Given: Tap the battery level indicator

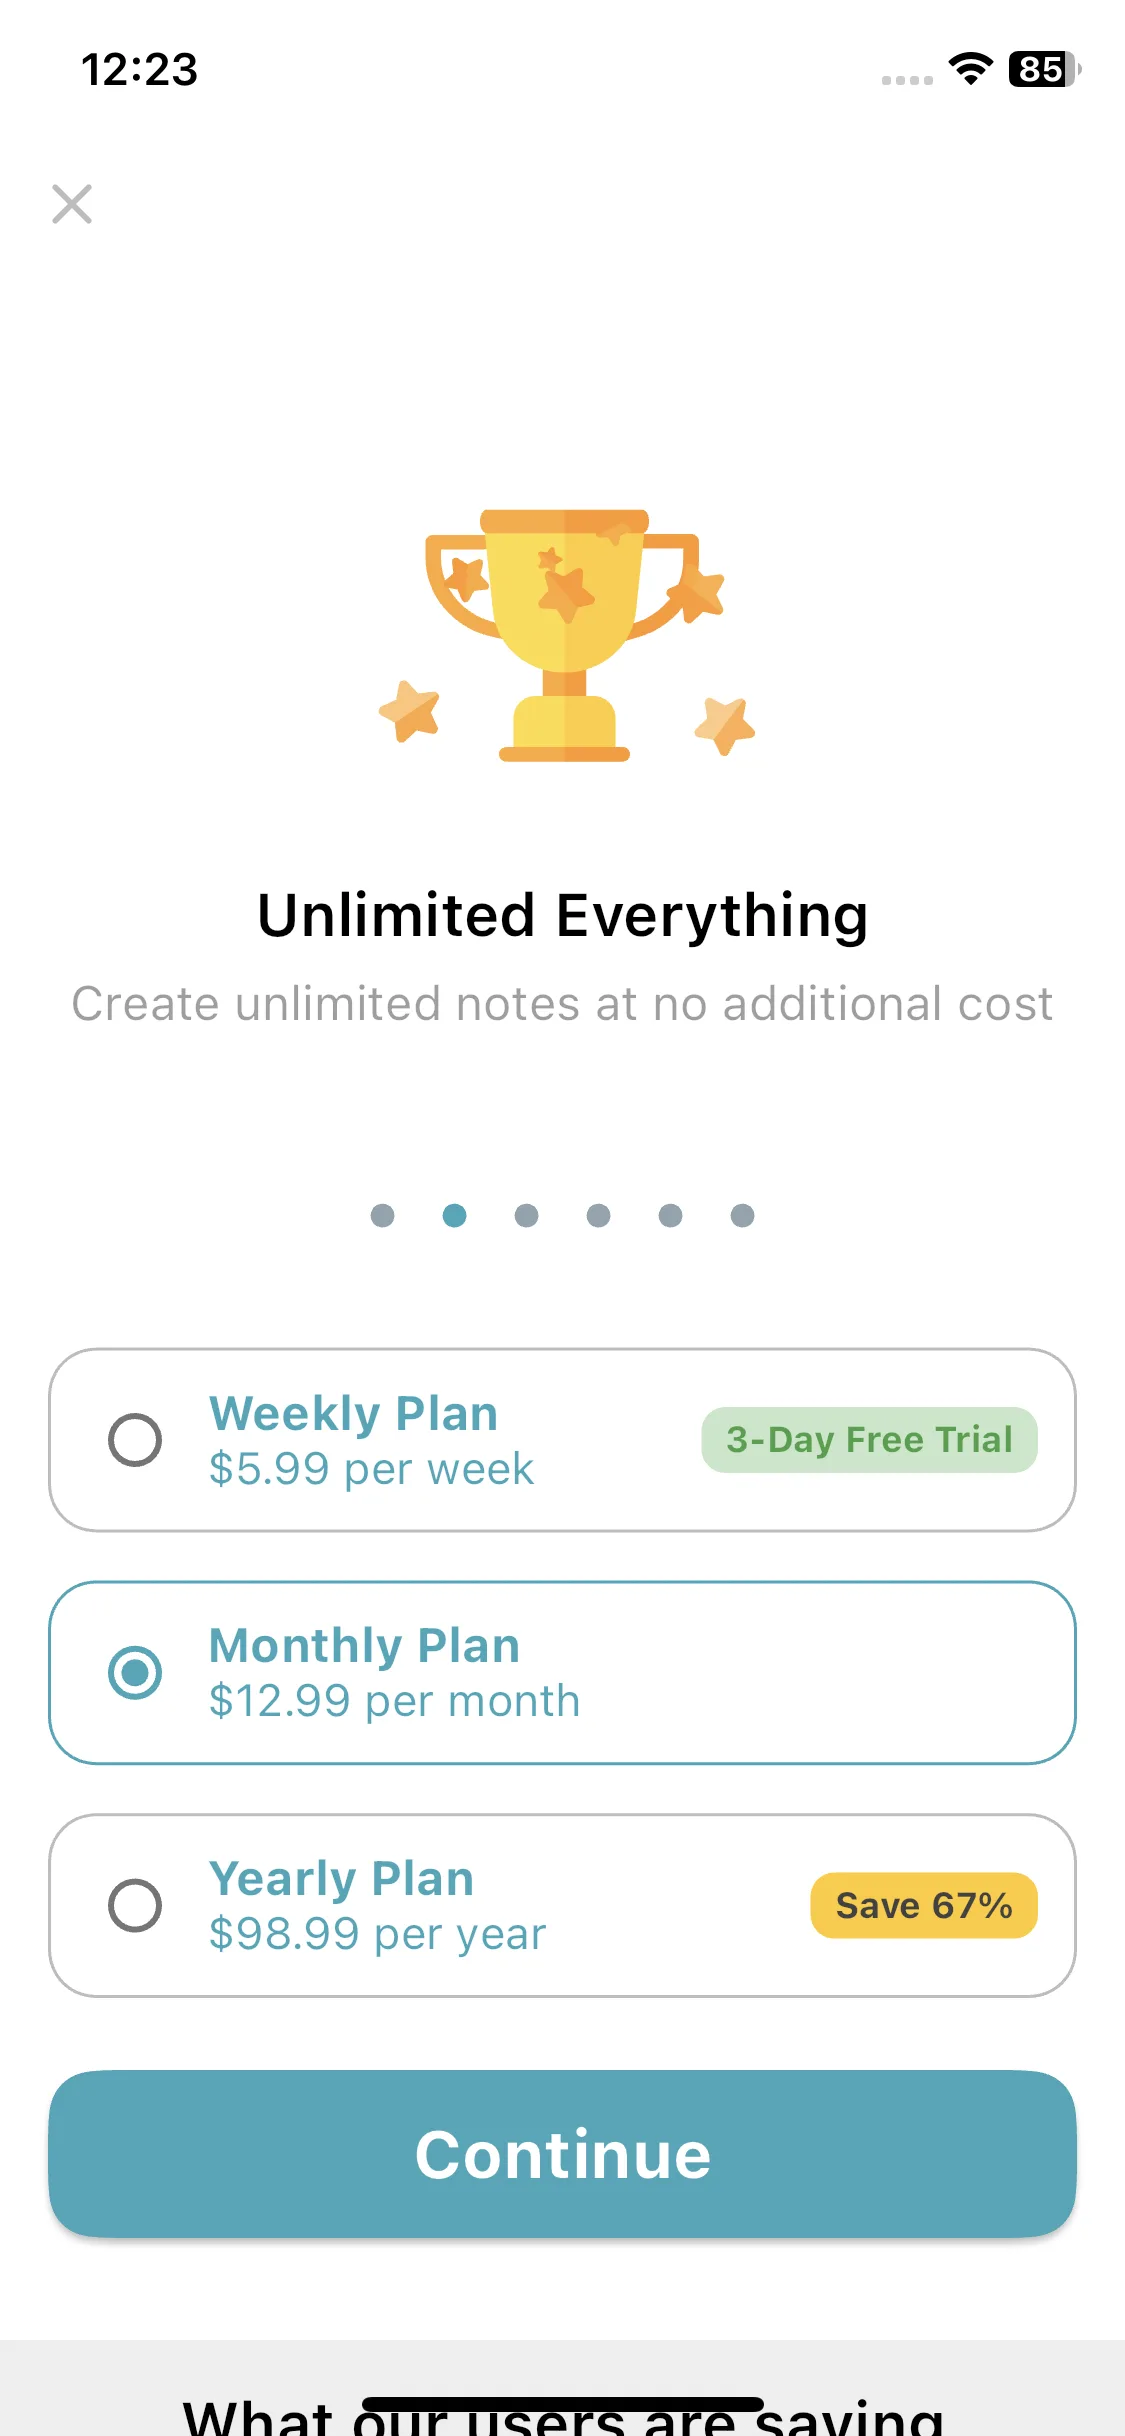Looking at the screenshot, I should coord(1044,69).
